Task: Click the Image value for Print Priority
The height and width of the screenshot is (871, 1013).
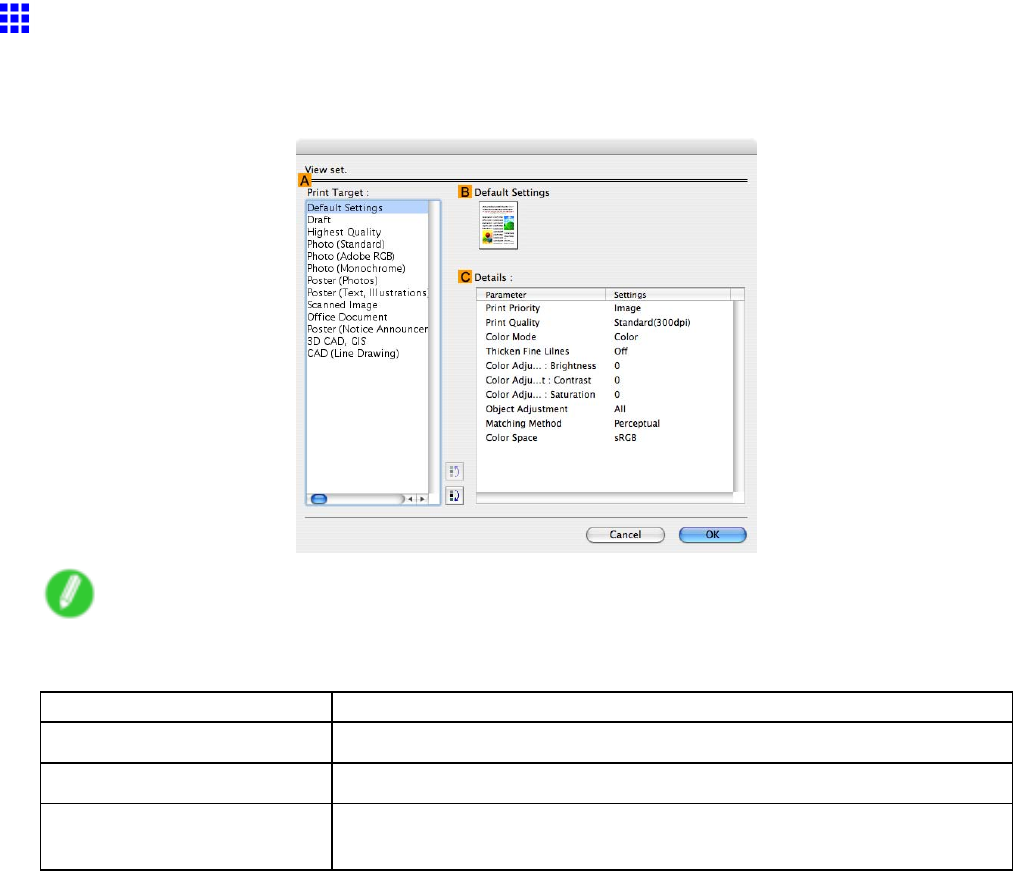Action: pyautogui.click(x=627, y=308)
